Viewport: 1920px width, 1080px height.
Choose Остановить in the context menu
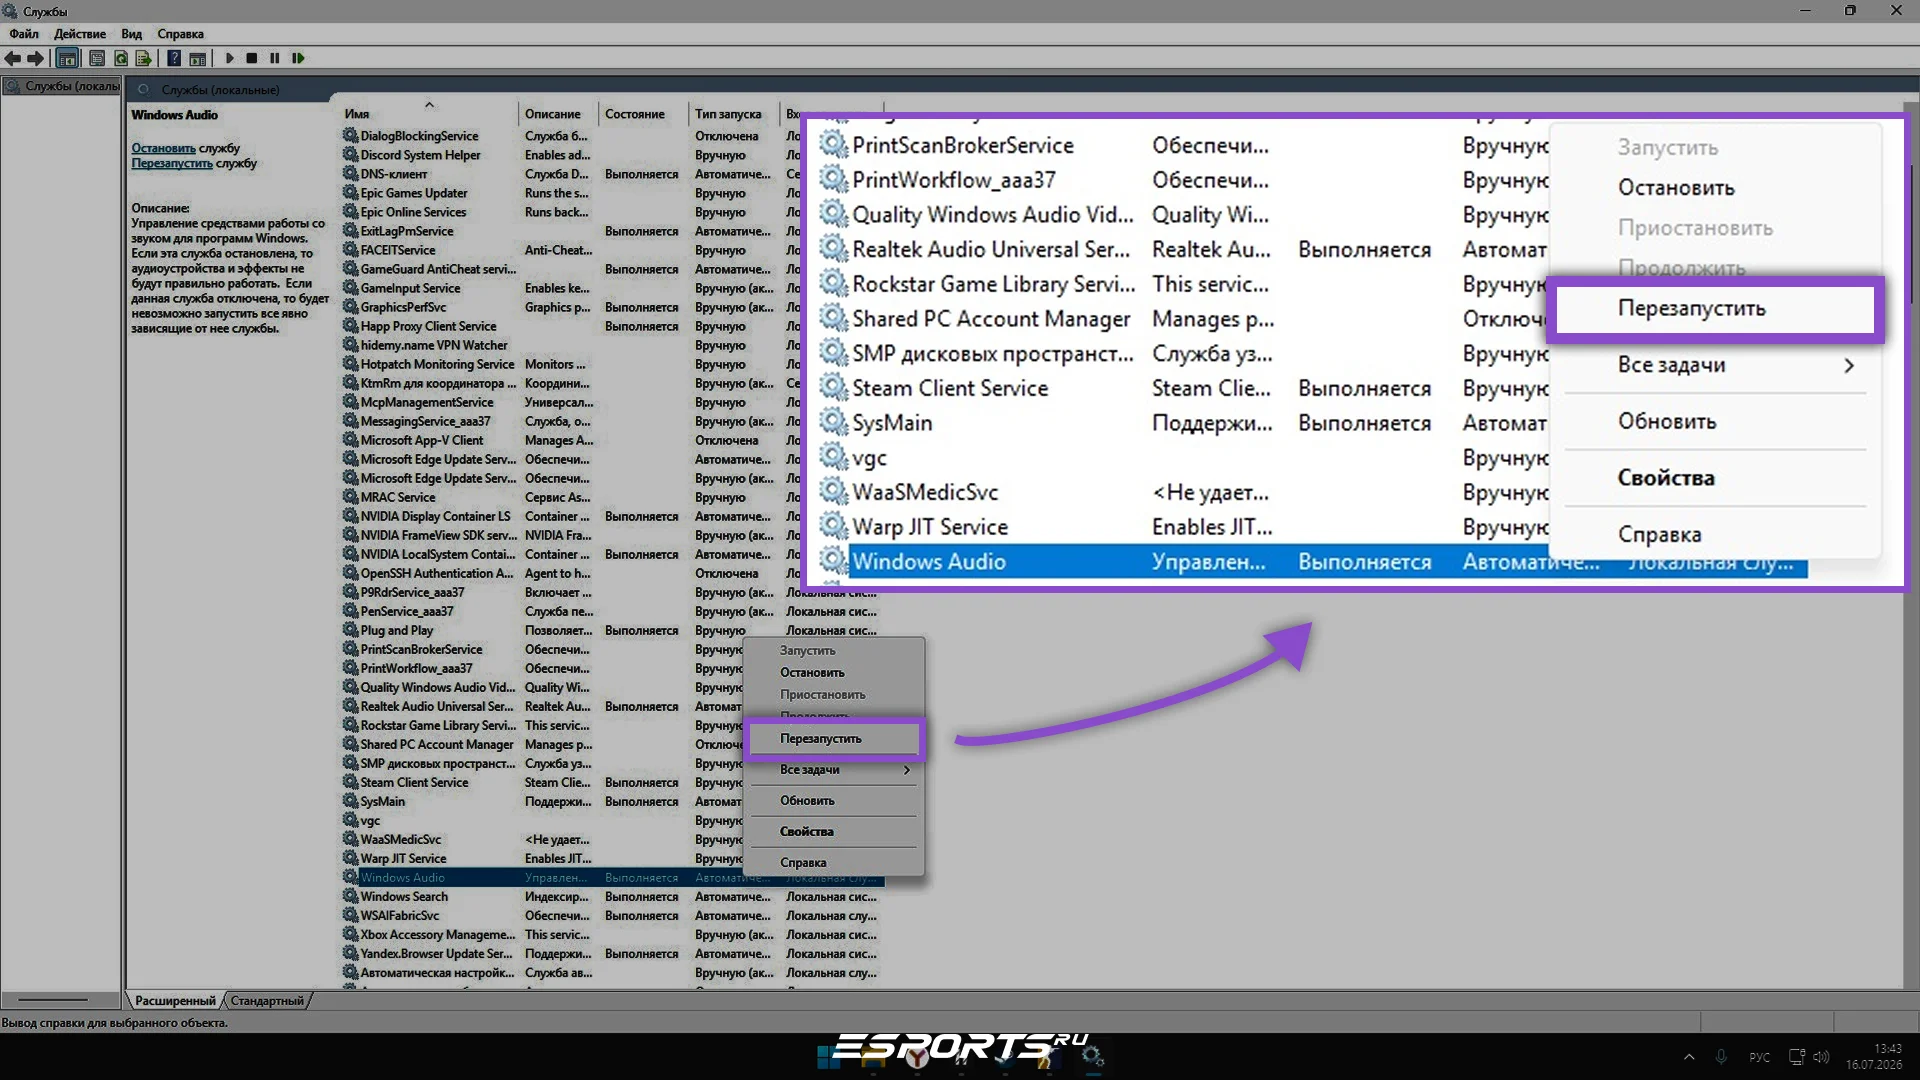pos(834,673)
